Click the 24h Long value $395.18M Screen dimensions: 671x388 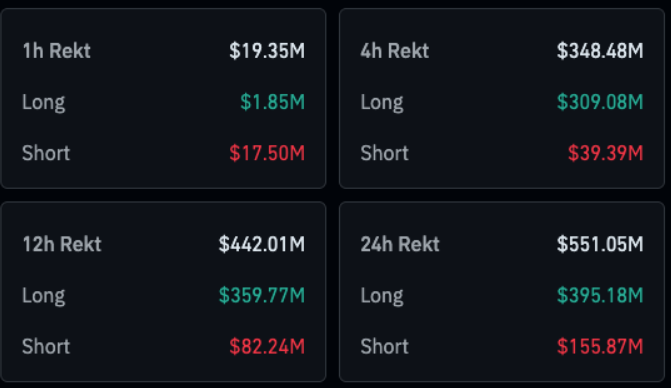pos(600,296)
